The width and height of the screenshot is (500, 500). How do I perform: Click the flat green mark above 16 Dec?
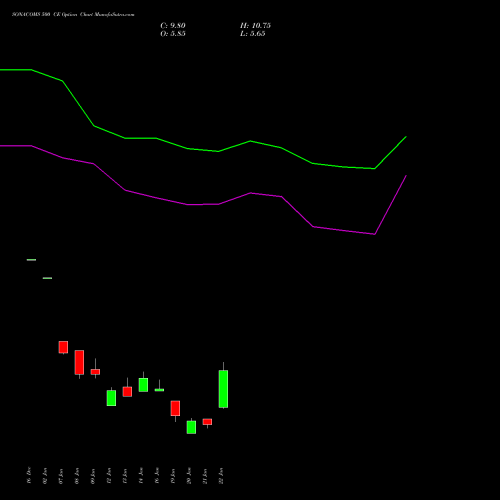tap(31, 260)
